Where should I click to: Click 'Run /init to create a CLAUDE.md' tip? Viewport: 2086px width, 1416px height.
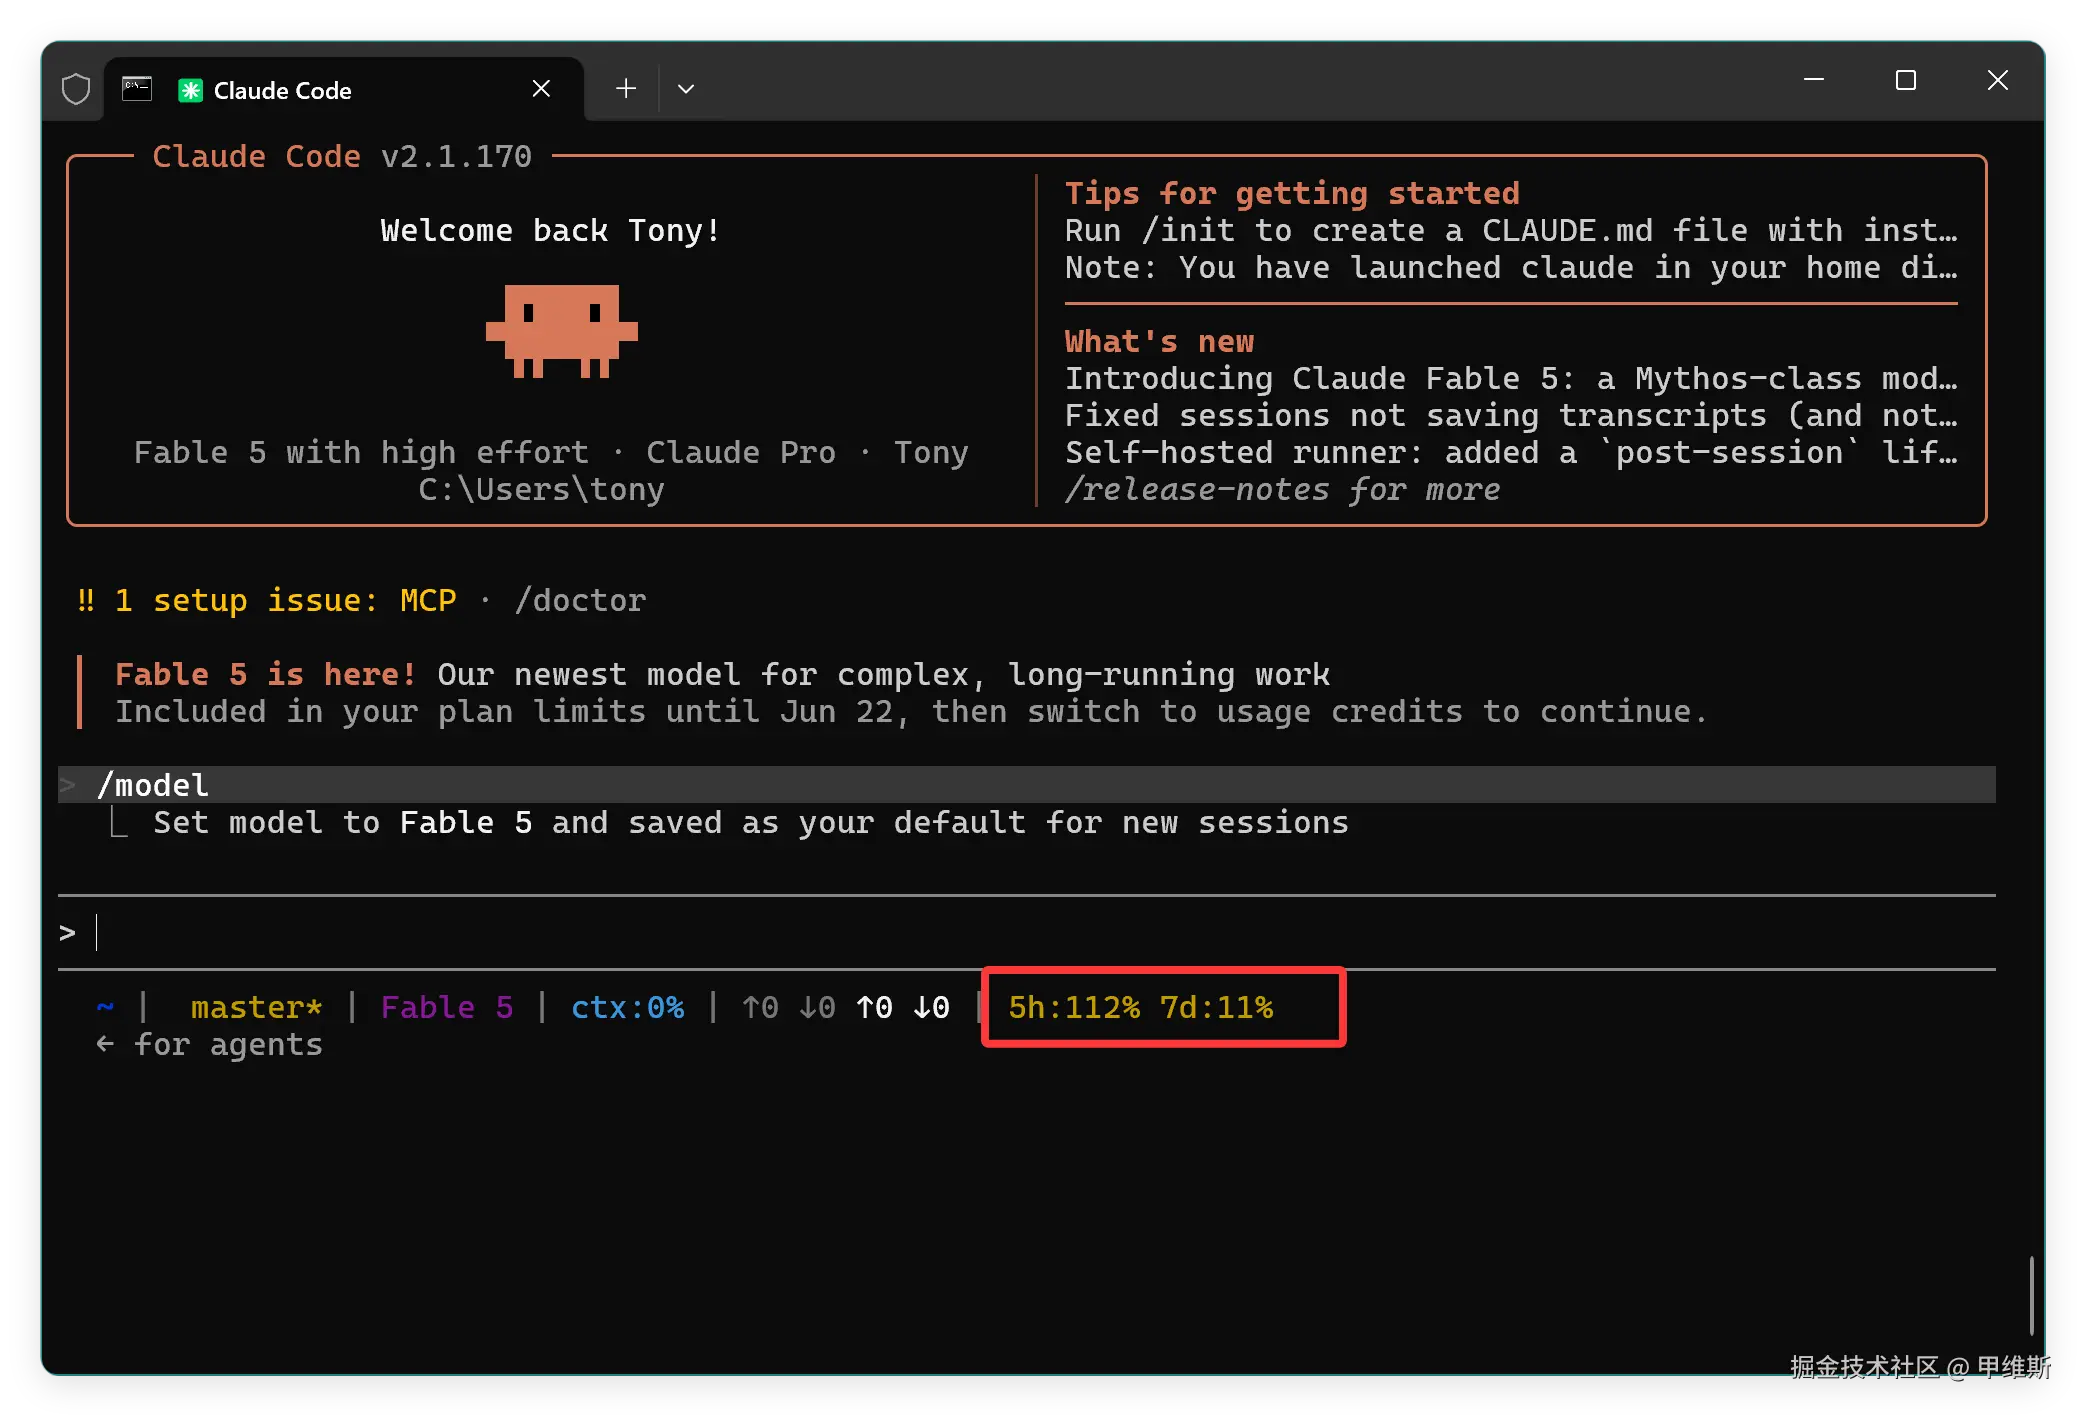pyautogui.click(x=1511, y=230)
